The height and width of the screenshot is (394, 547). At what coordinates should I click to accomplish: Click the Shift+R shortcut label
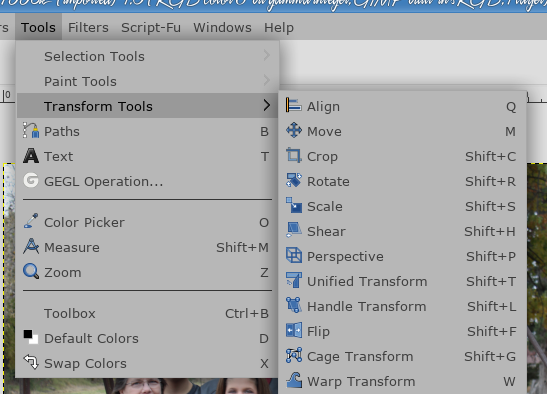(x=490, y=181)
